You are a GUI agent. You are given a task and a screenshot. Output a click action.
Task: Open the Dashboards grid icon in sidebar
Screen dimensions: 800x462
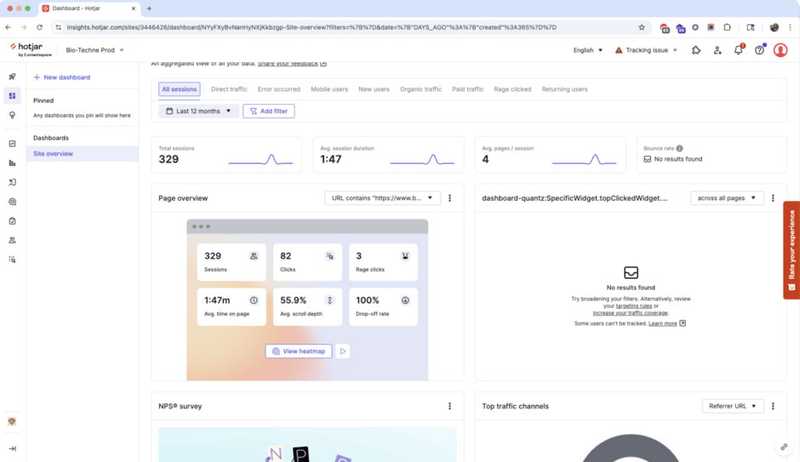(12, 96)
